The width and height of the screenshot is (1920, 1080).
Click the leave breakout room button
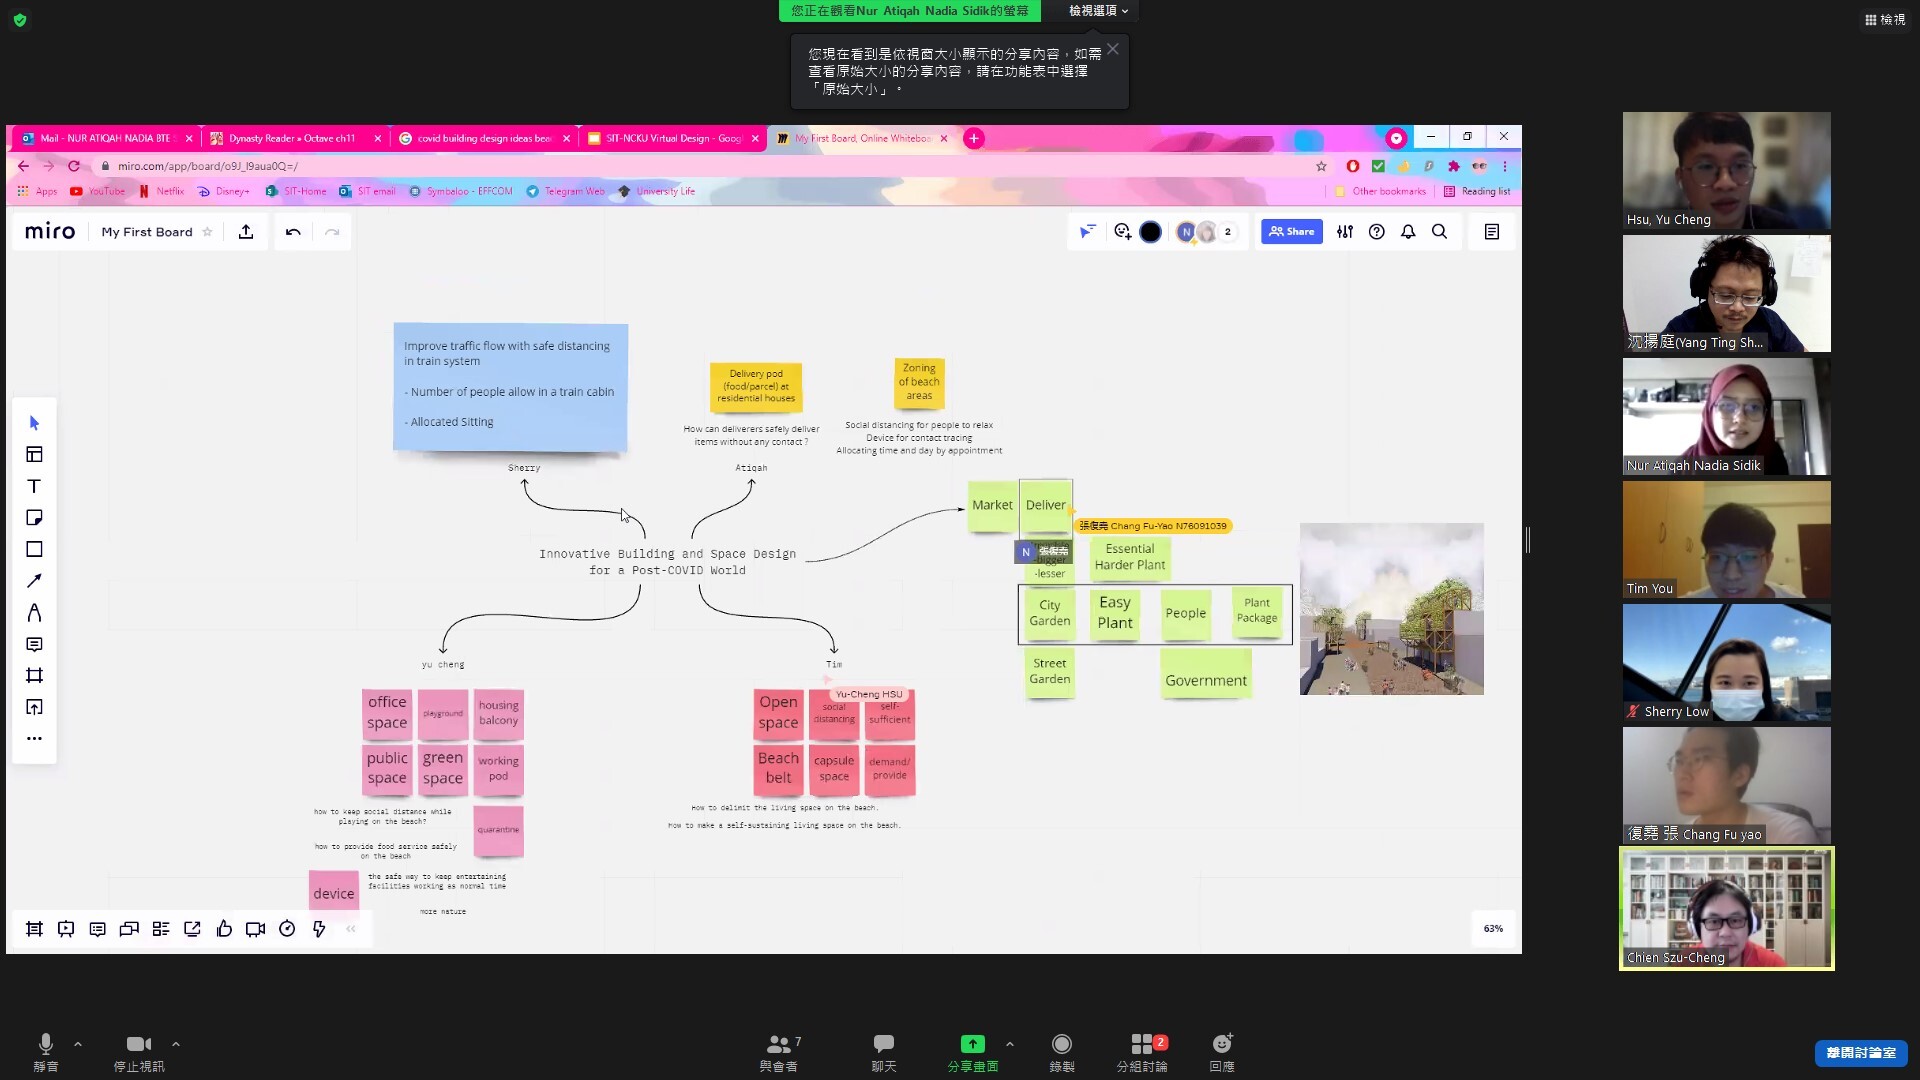point(1861,1052)
